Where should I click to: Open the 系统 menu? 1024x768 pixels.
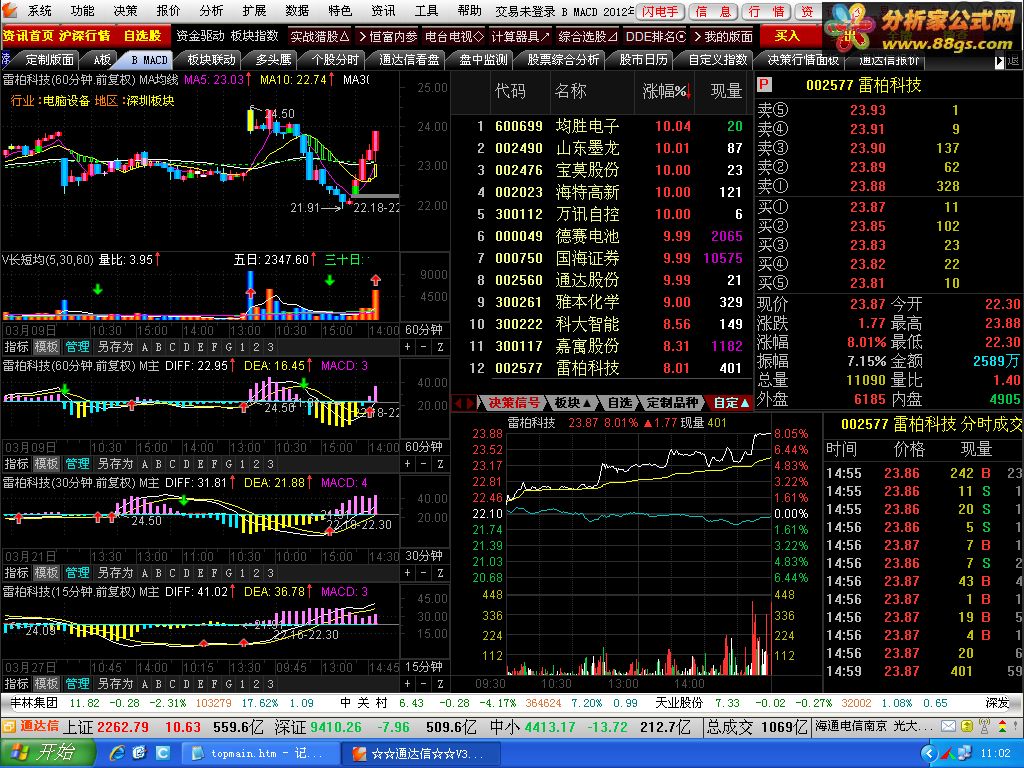click(x=39, y=10)
